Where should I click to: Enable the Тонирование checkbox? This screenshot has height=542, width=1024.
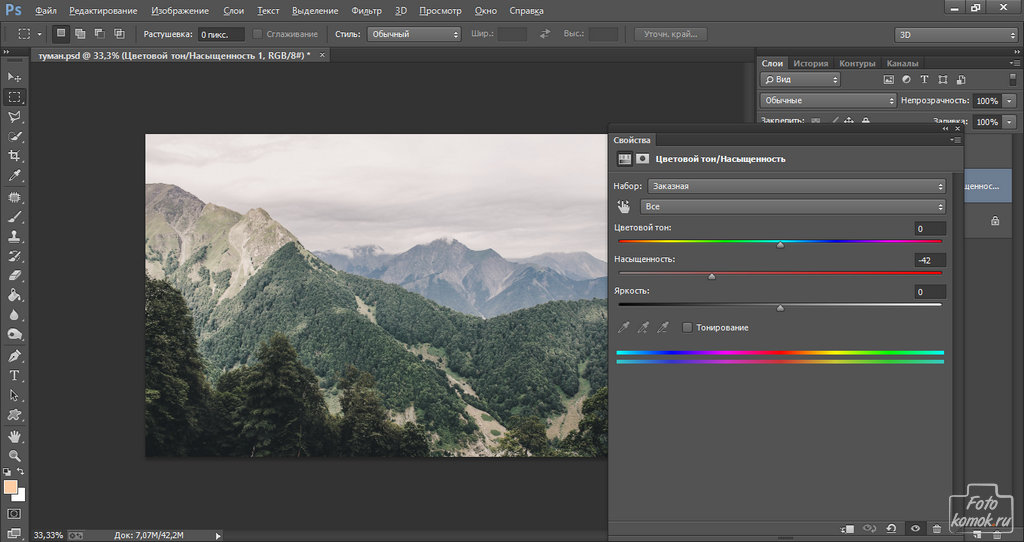687,328
